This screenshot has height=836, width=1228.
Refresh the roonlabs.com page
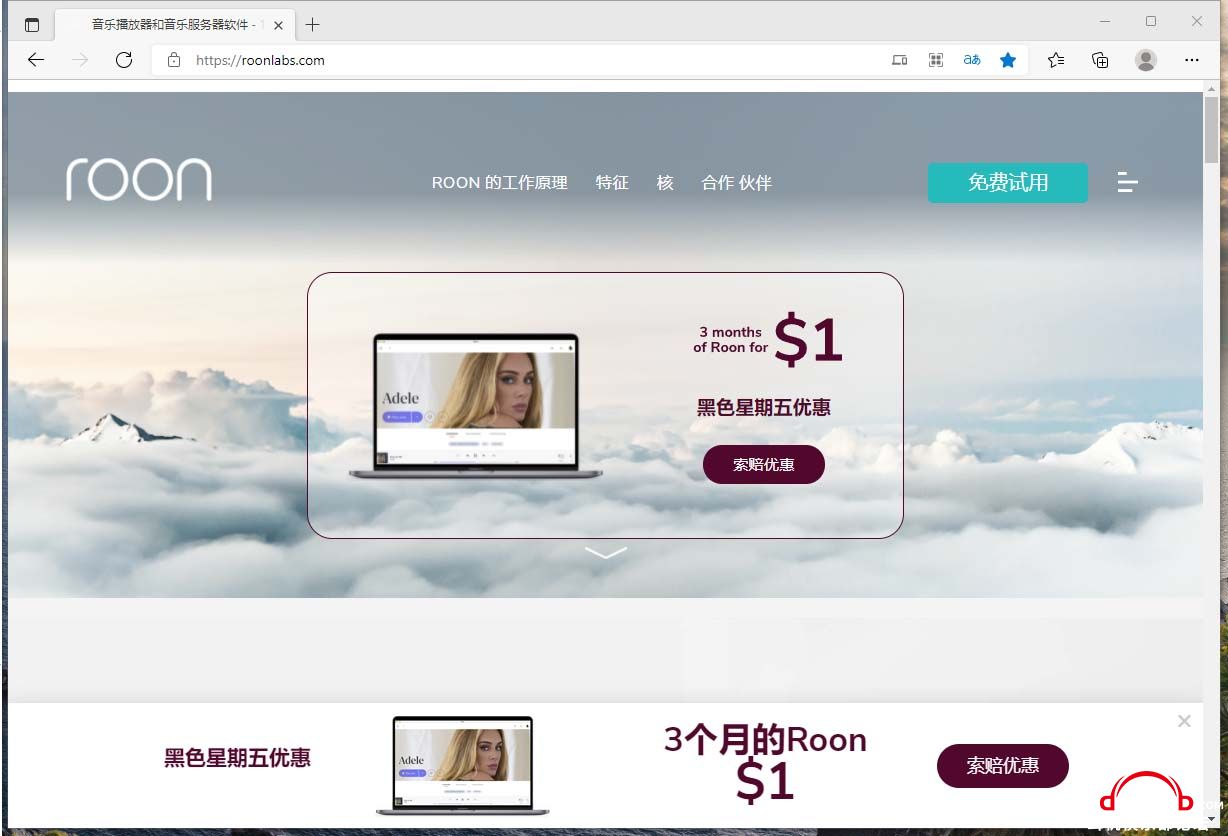coord(124,60)
